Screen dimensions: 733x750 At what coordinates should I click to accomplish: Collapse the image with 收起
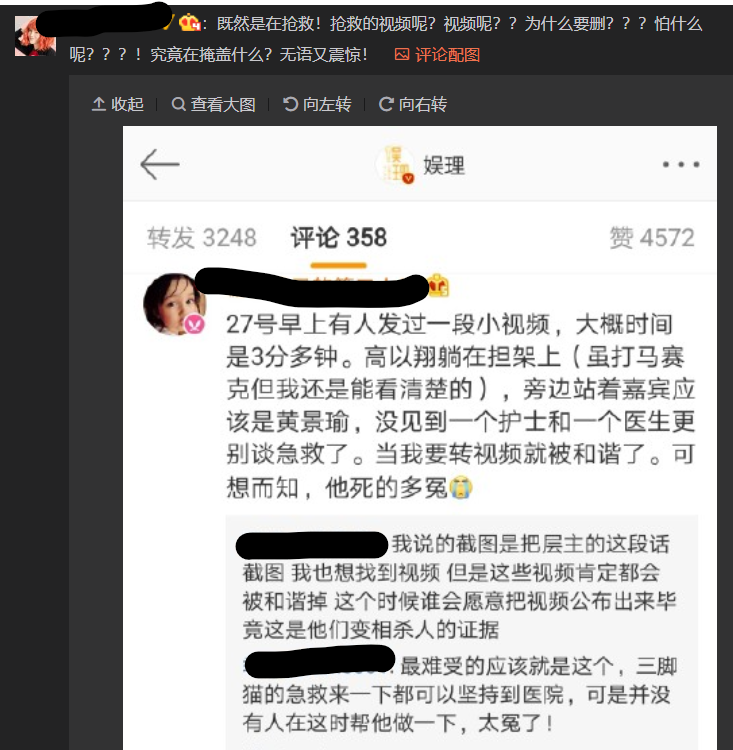coord(118,104)
